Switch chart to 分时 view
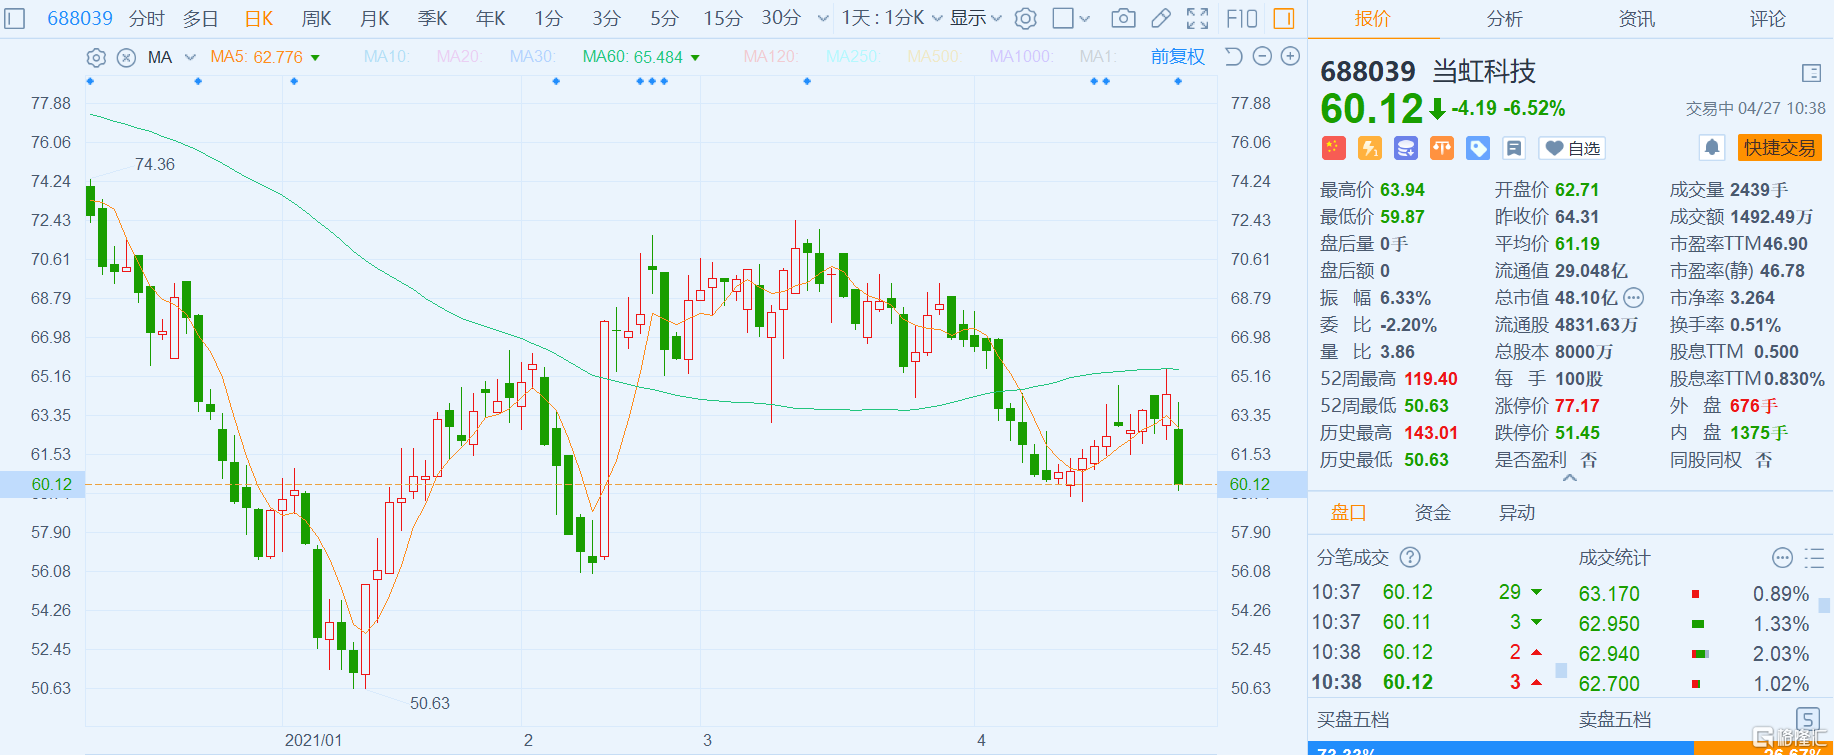Screen dimensions: 1834x755 click(147, 18)
